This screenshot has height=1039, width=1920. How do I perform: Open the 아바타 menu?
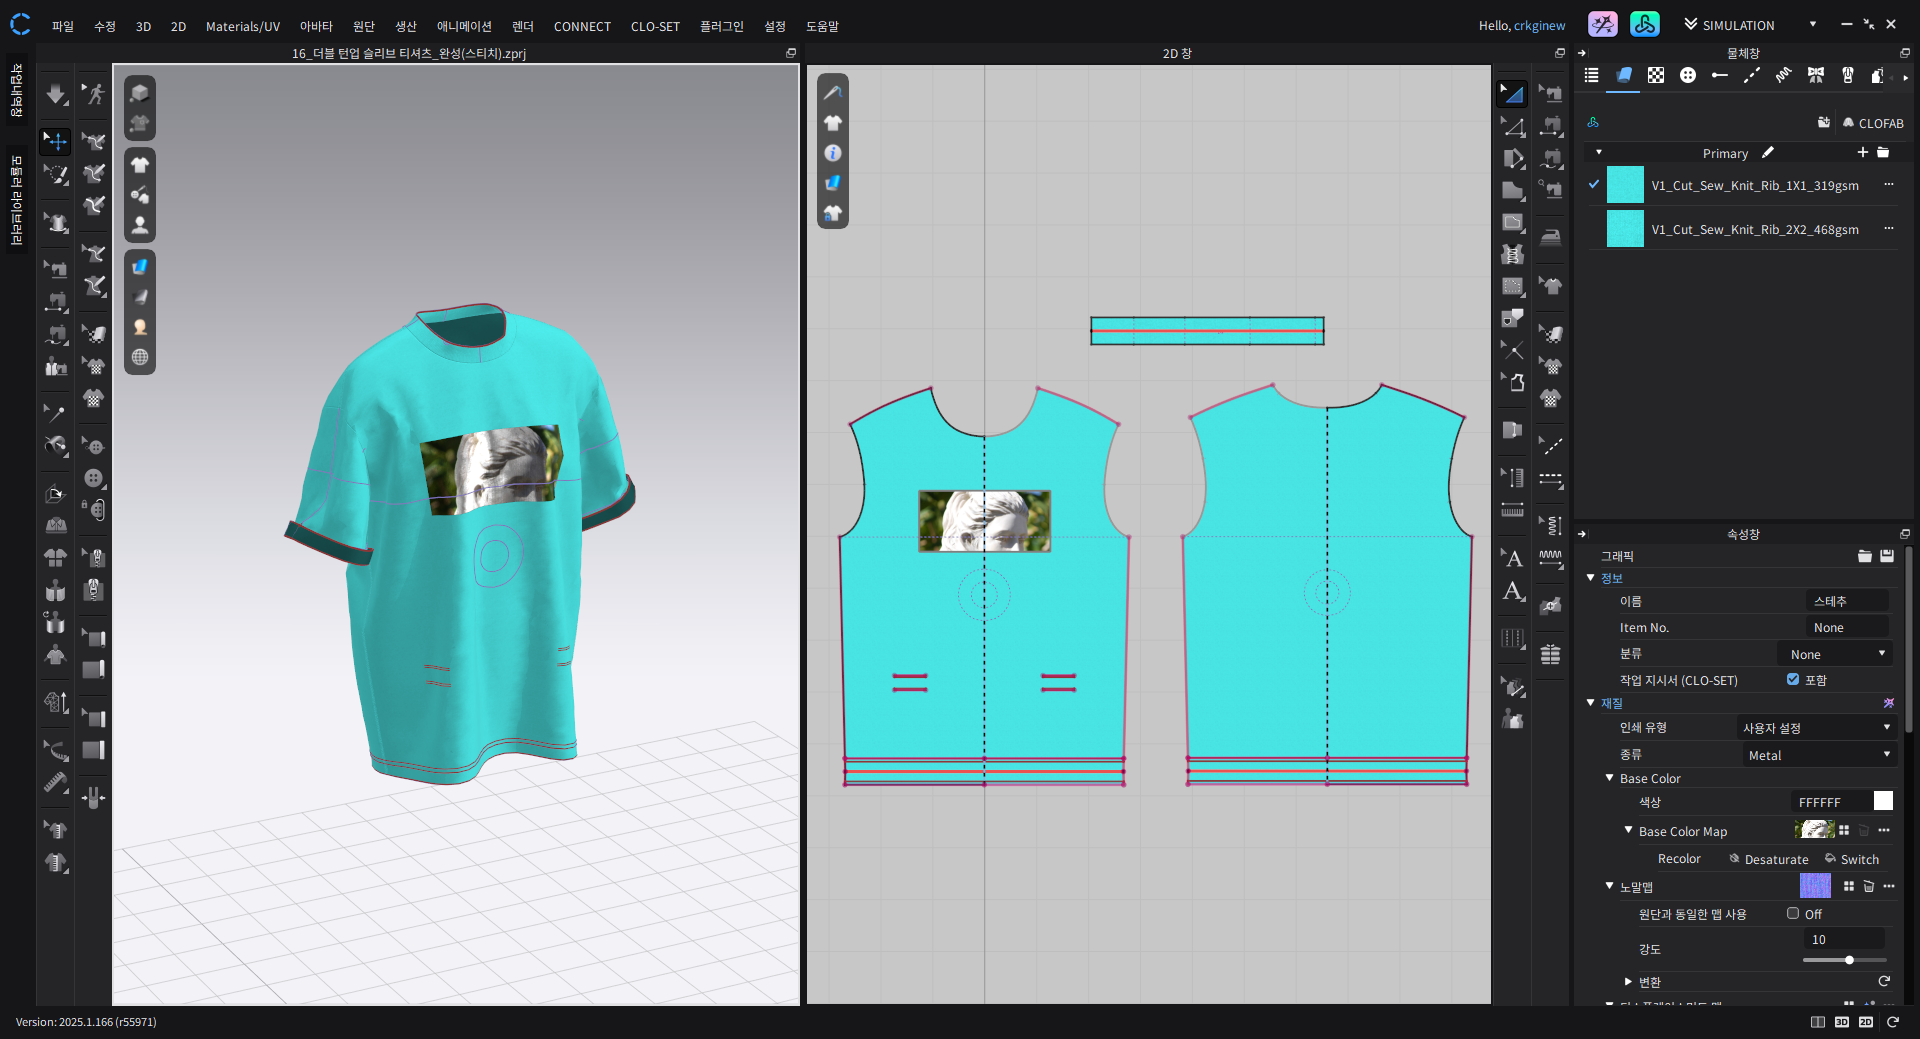316,26
